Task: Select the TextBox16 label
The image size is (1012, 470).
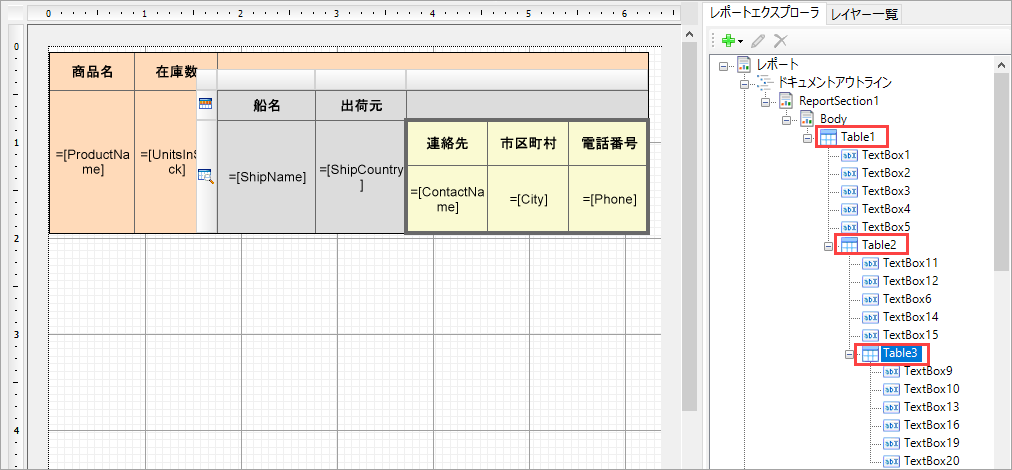Action: (931, 425)
